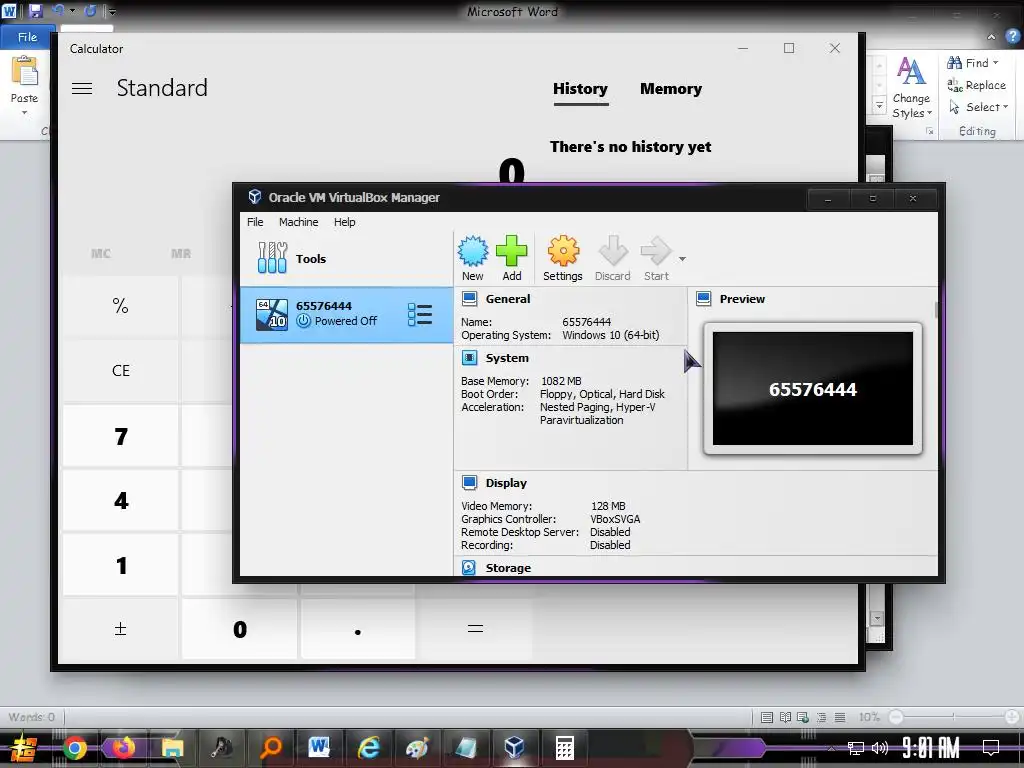The height and width of the screenshot is (768, 1024).
Task: Open VirtualBox machine Settings gear
Action: pos(563,251)
